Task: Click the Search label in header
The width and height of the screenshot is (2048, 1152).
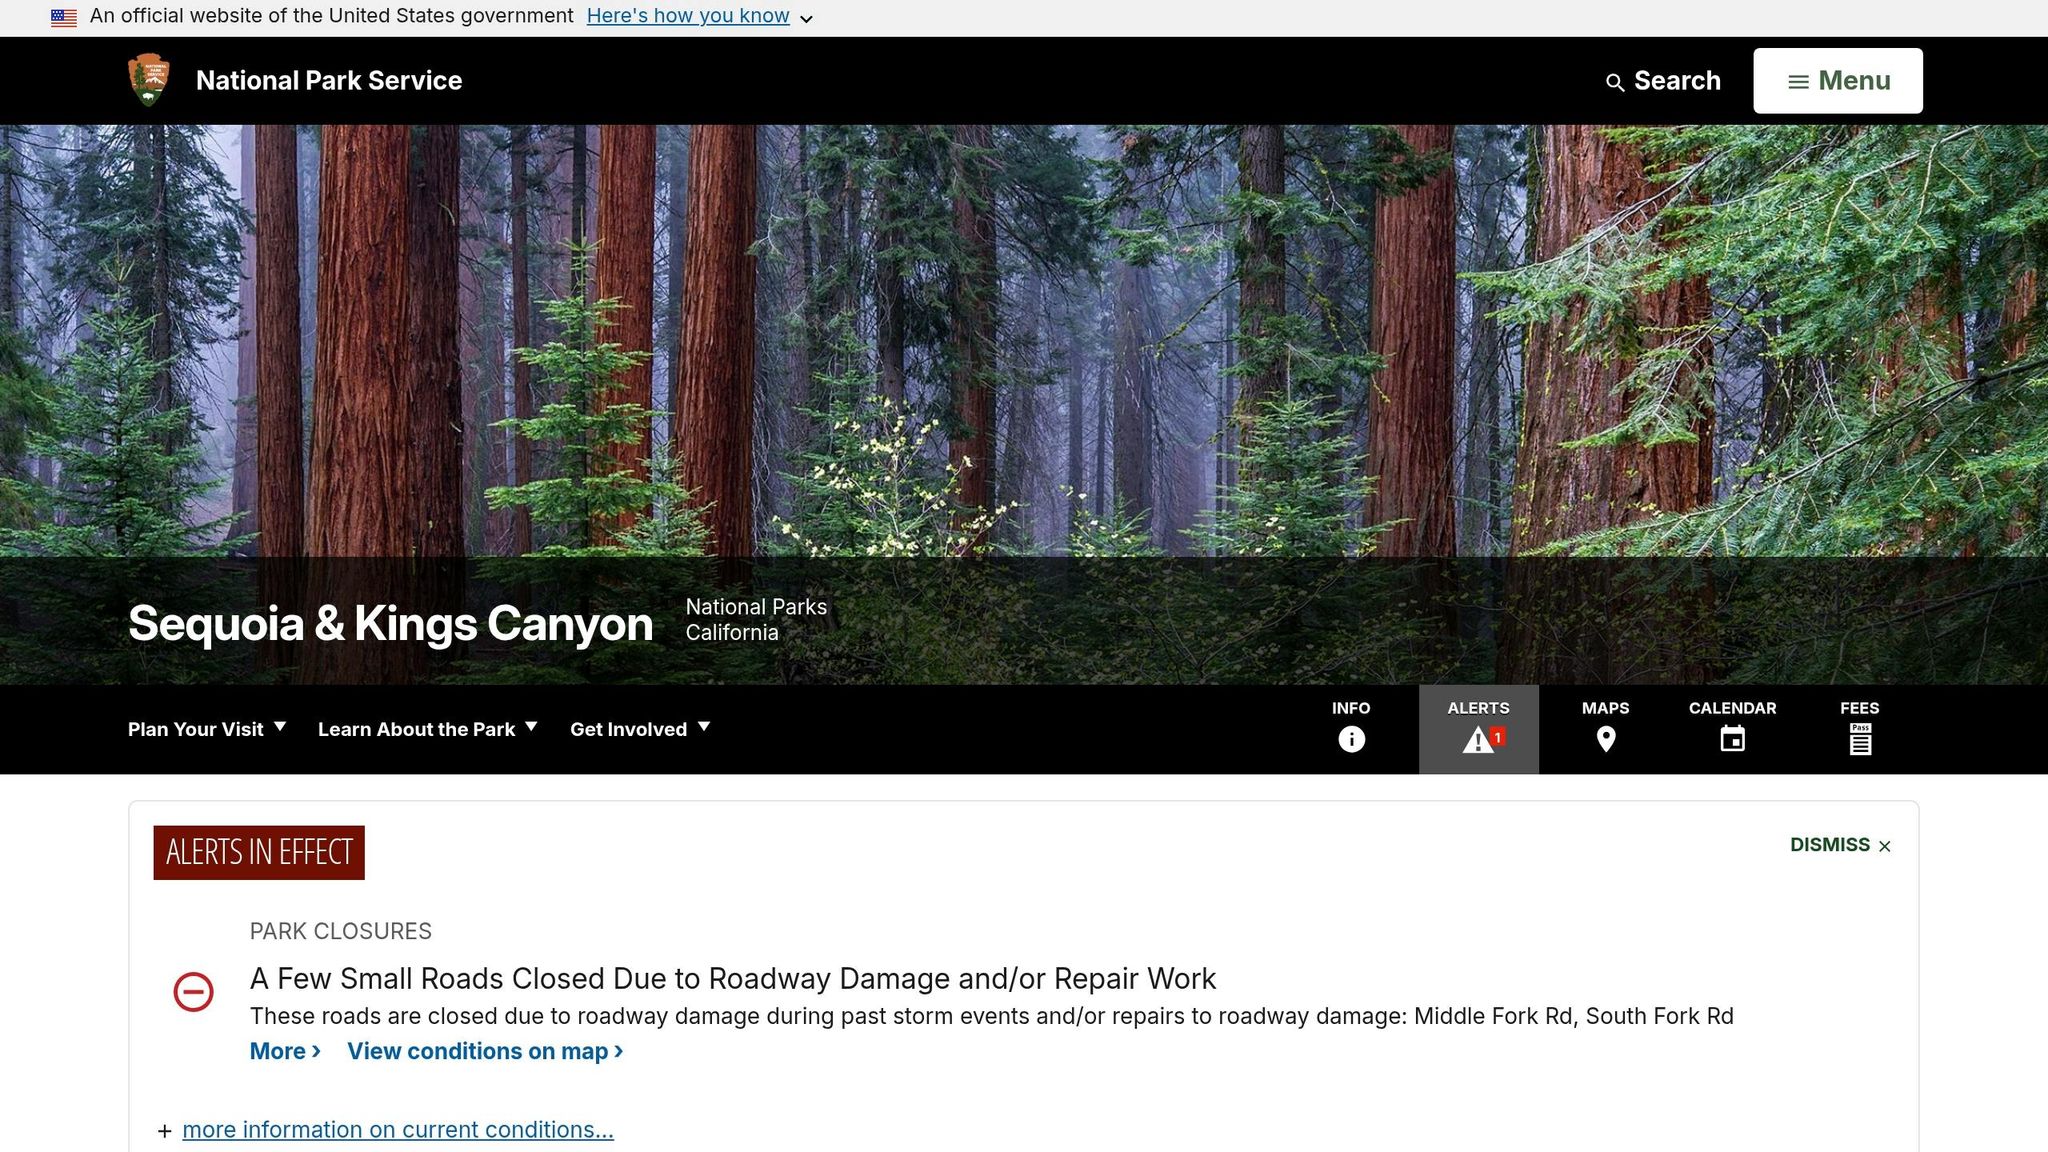Action: (1677, 80)
